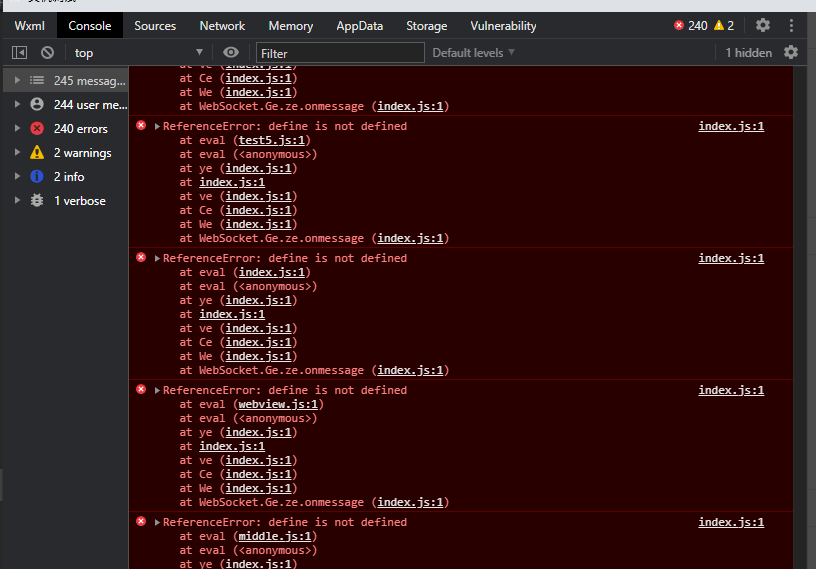The width and height of the screenshot is (816, 569).
Task: Toggle the eye live expression icon
Action: (x=231, y=53)
